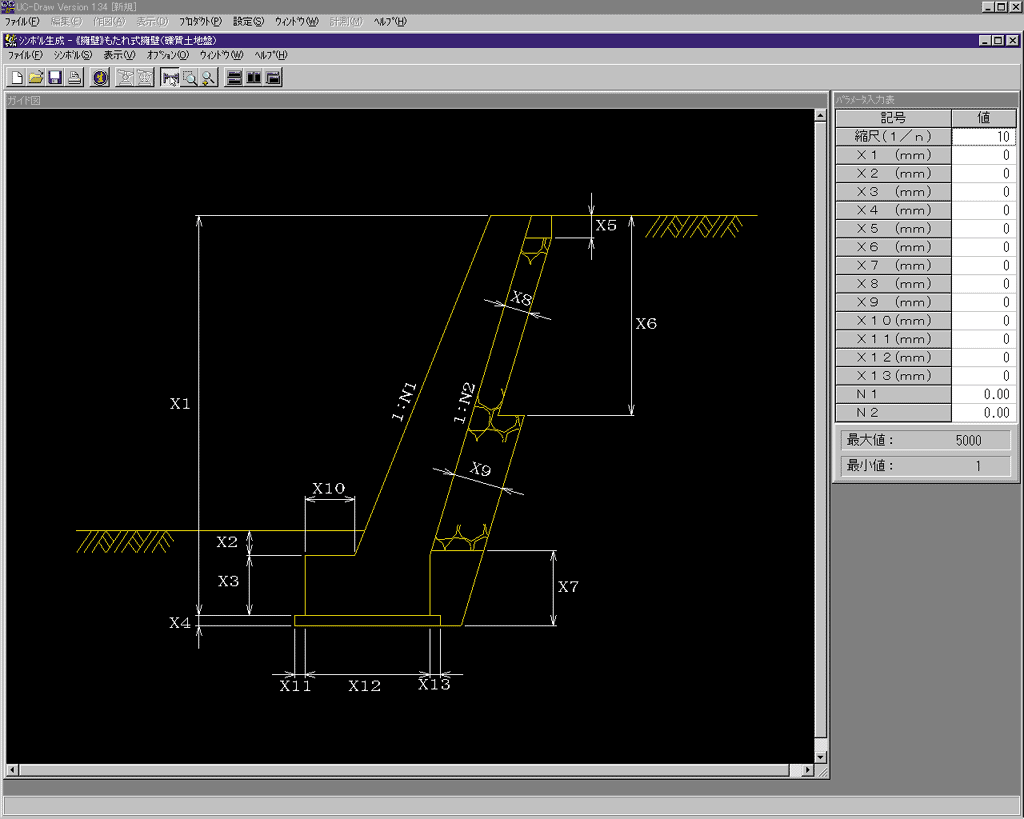This screenshot has width=1024, height=819.
Task: Save using the floppy disk icon
Action: tap(55, 78)
